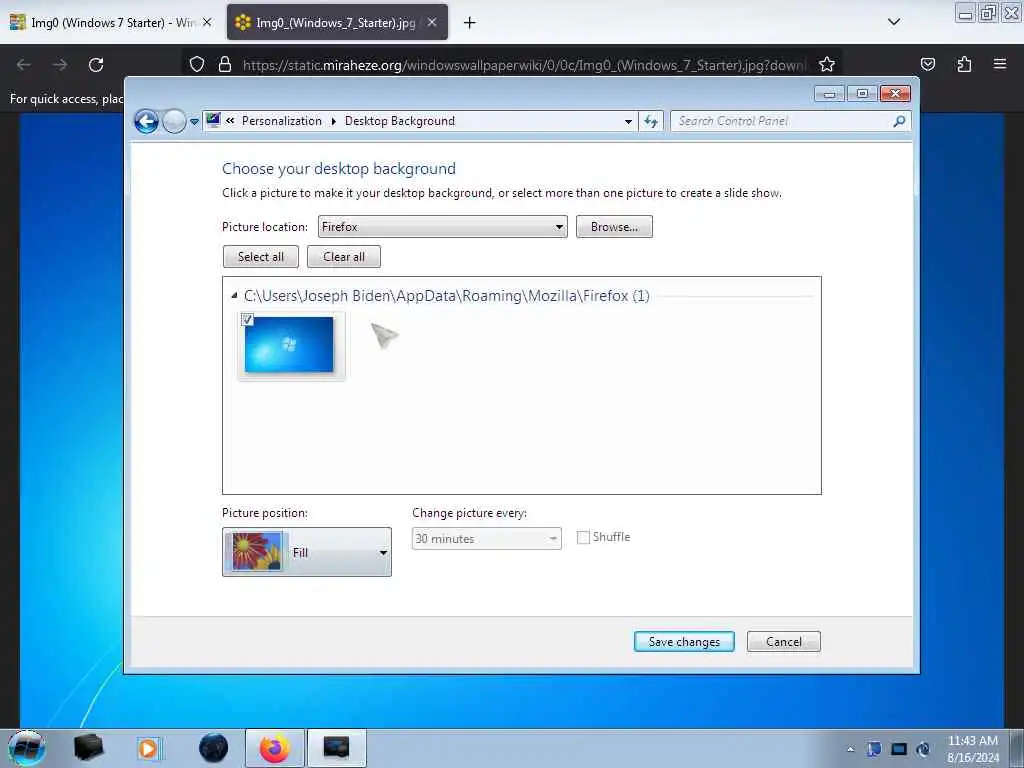Viewport: 1024px width, 768px height.
Task: Open the Firefox Extensions puzzle icon
Action: pyautogui.click(x=964, y=64)
